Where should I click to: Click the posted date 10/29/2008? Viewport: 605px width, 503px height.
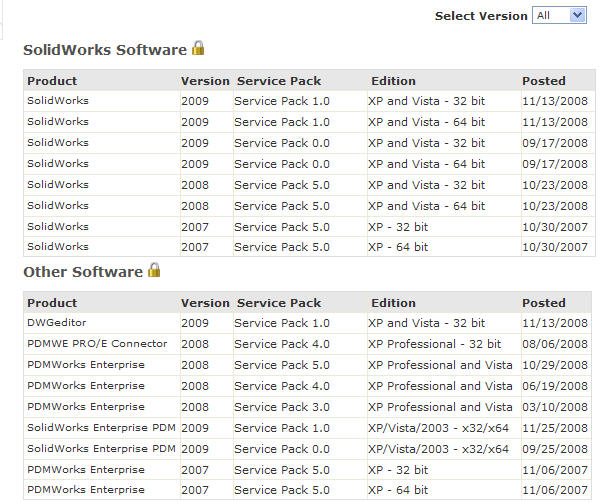(555, 365)
